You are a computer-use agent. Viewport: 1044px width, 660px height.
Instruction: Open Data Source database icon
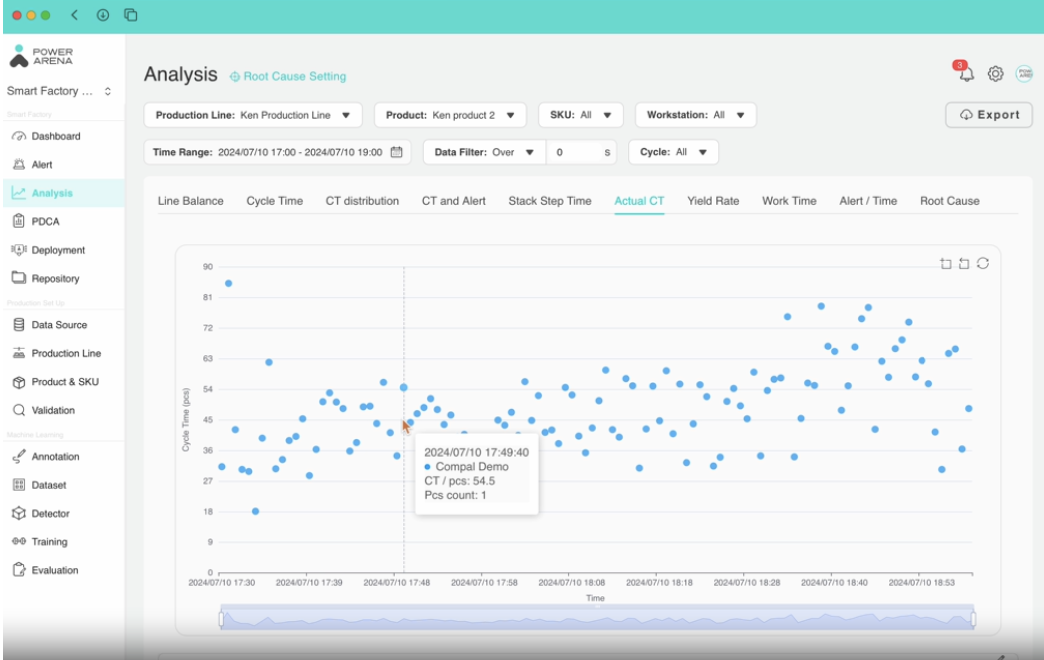(x=19, y=324)
